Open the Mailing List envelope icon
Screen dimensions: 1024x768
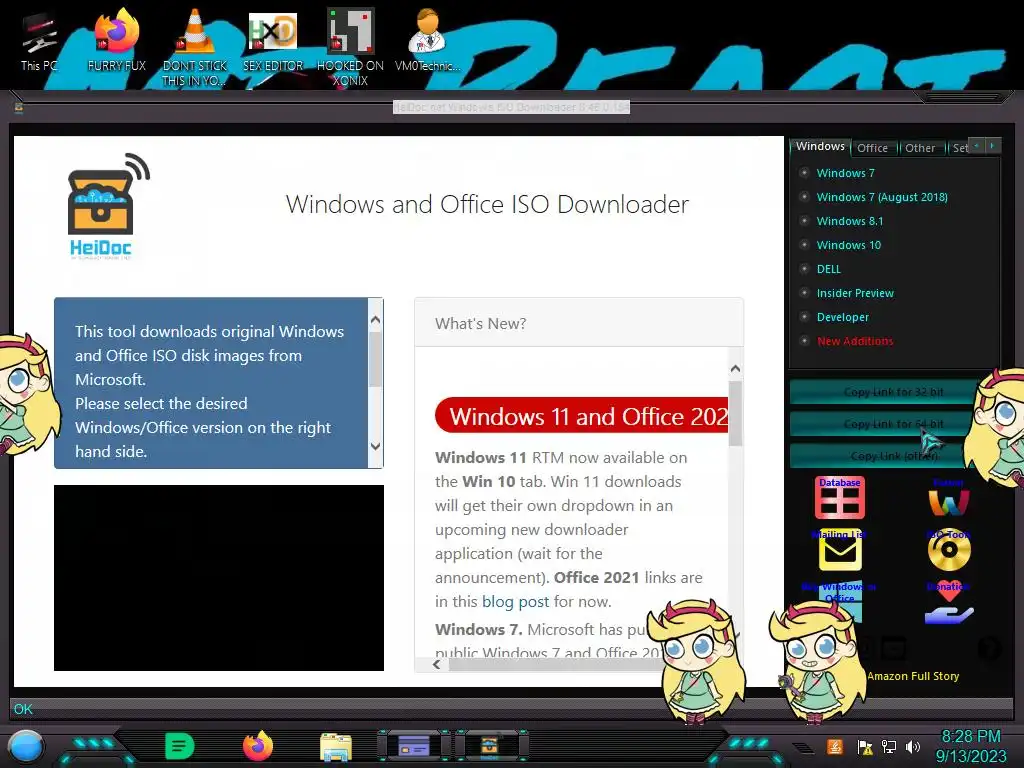(x=840, y=550)
